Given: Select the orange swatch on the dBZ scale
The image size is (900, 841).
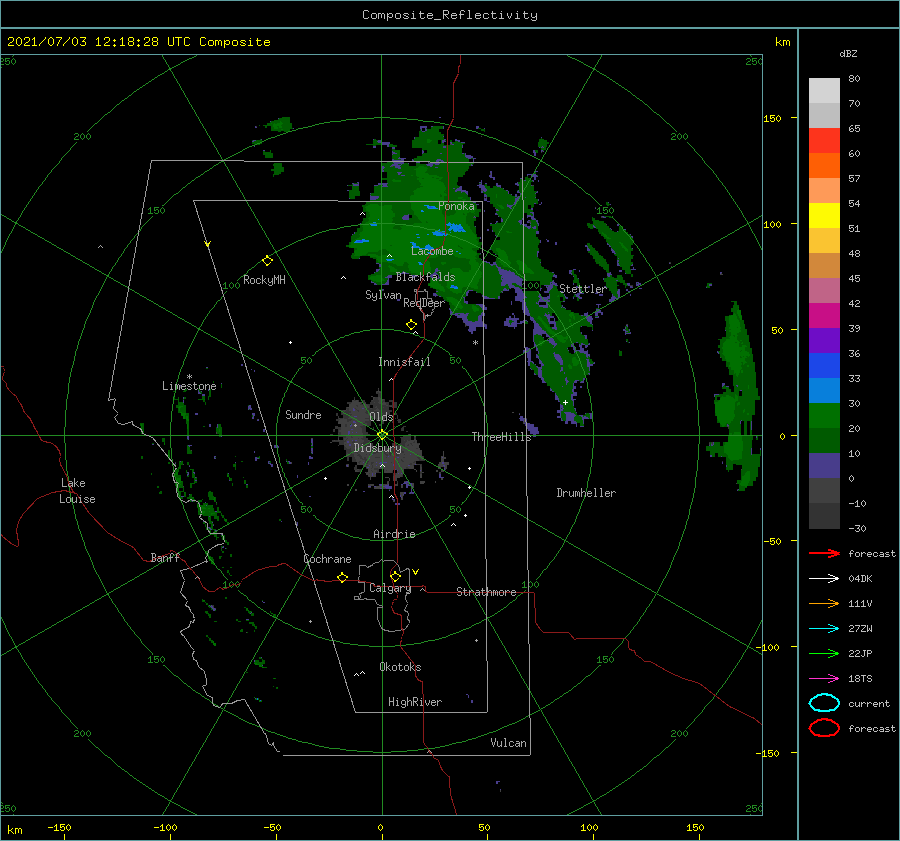Looking at the screenshot, I should [x=824, y=166].
